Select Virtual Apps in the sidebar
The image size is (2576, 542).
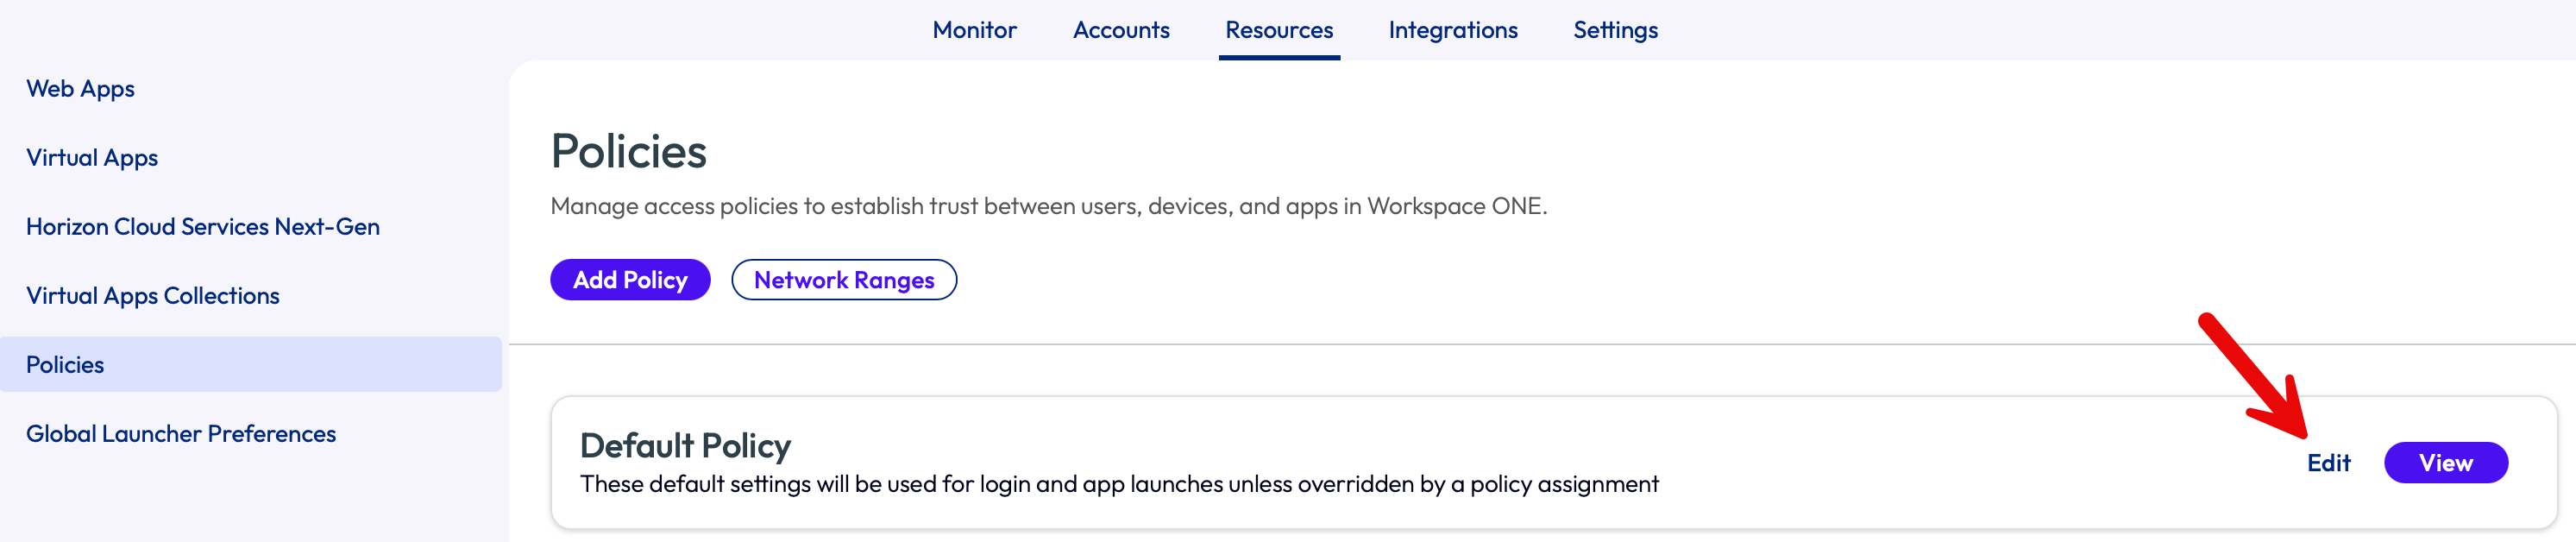(x=92, y=158)
